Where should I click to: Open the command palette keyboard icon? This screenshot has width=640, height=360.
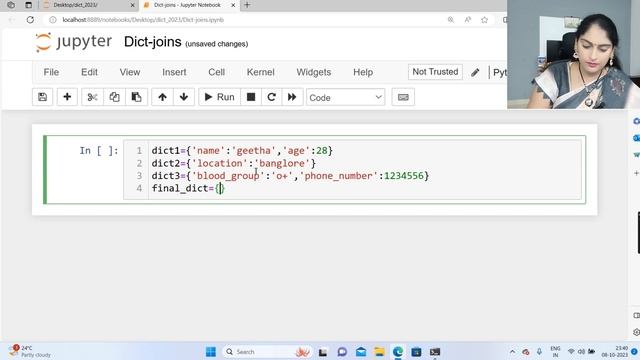(403, 97)
